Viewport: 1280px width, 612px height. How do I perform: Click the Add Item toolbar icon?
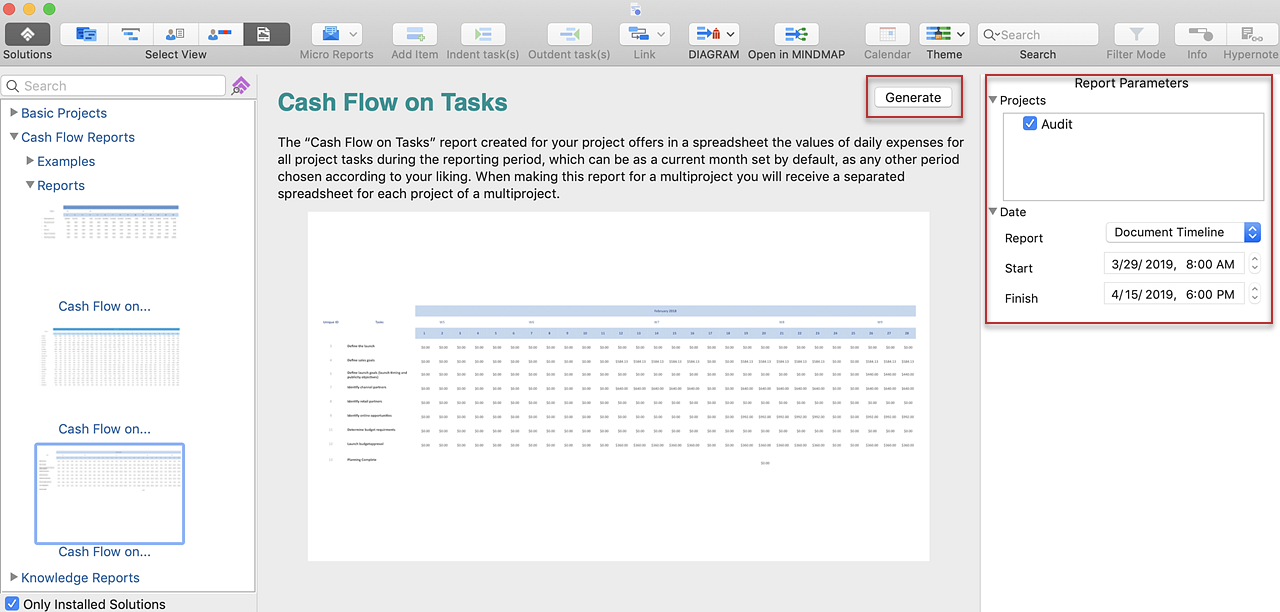coord(414,34)
